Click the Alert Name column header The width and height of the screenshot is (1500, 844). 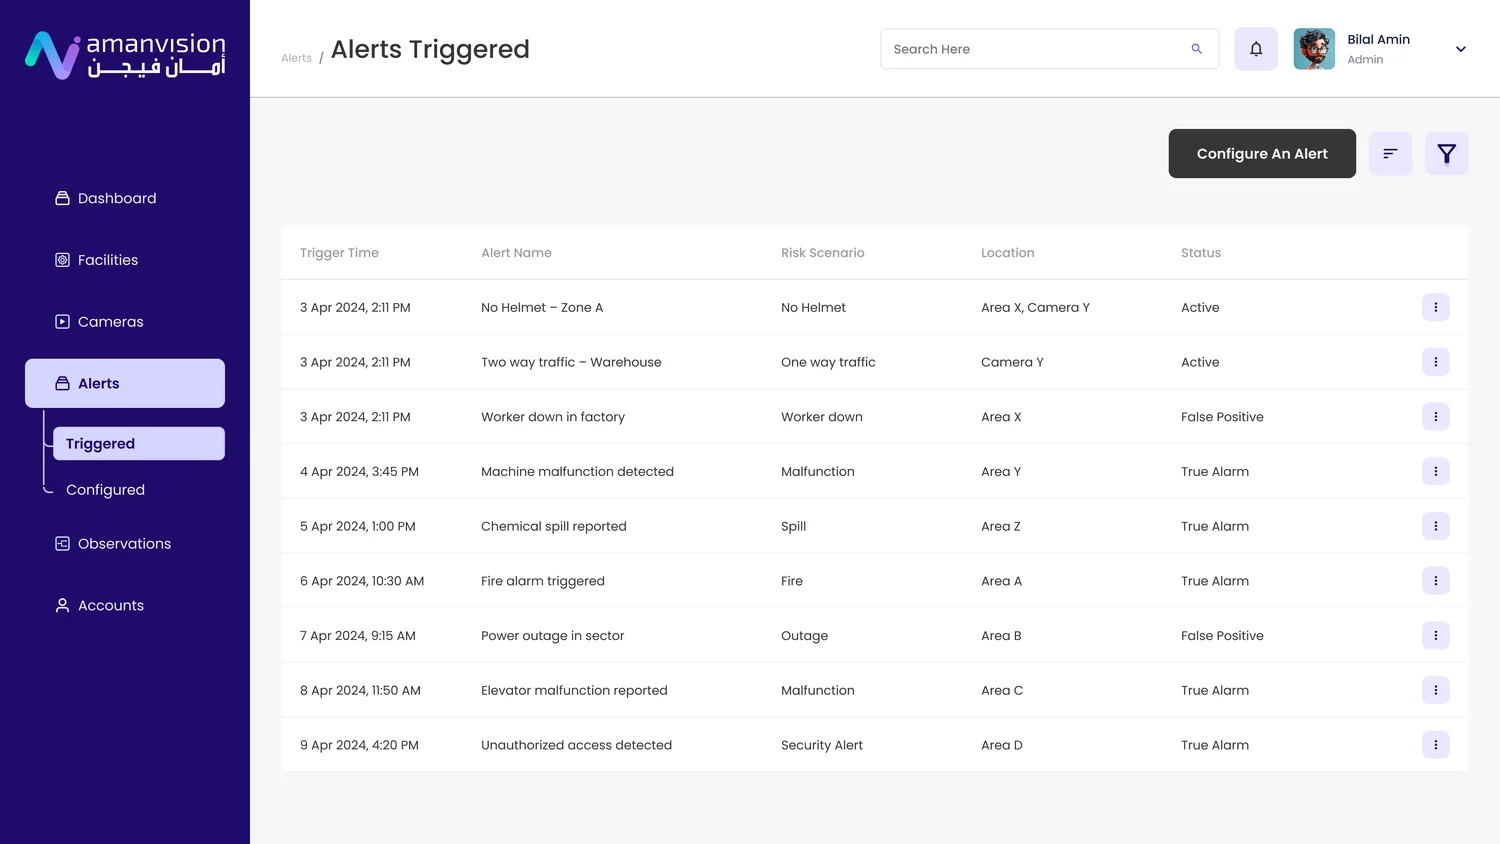(516, 253)
